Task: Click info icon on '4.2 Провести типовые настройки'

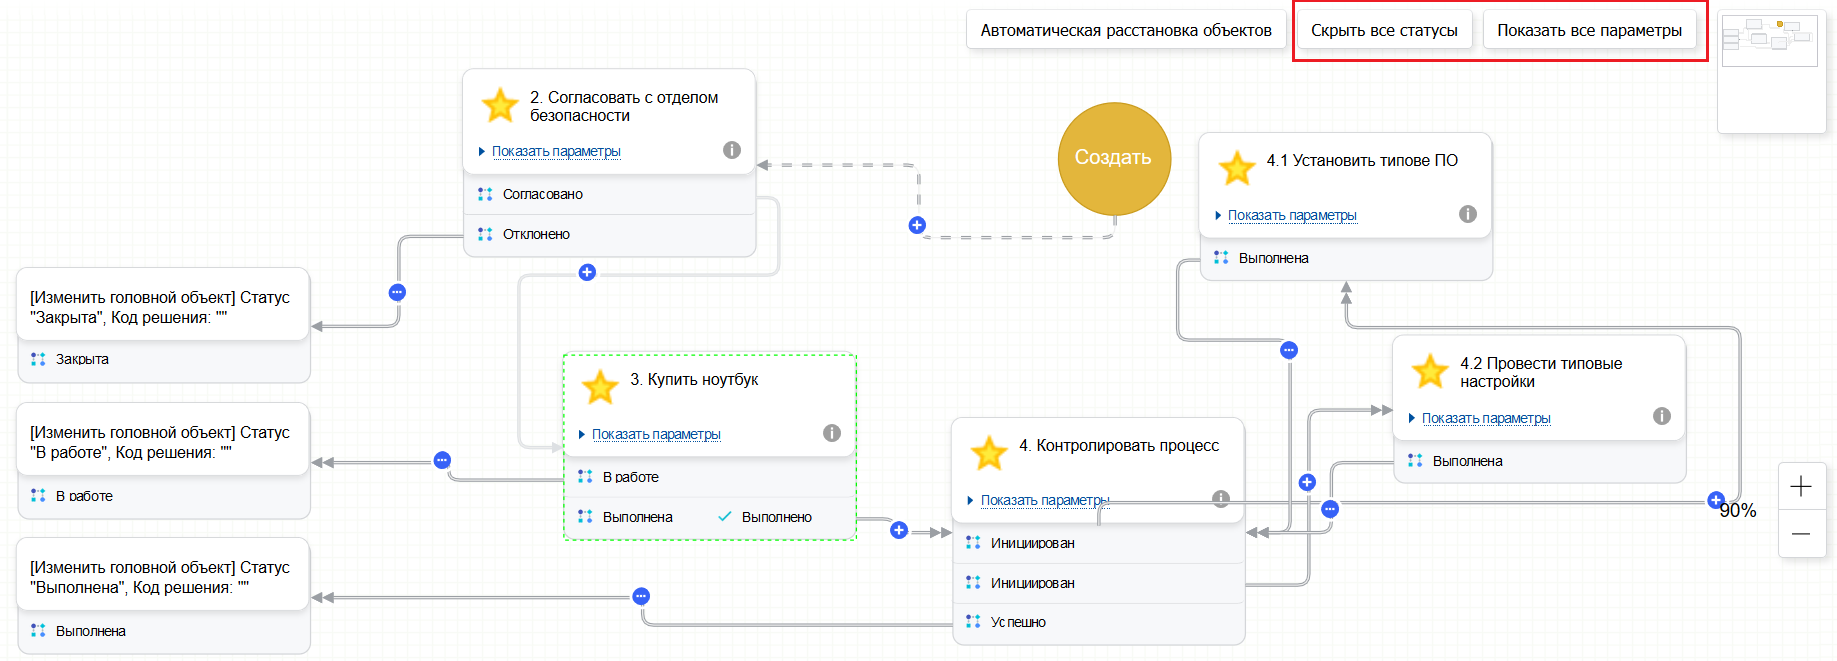Action: [x=1662, y=416]
